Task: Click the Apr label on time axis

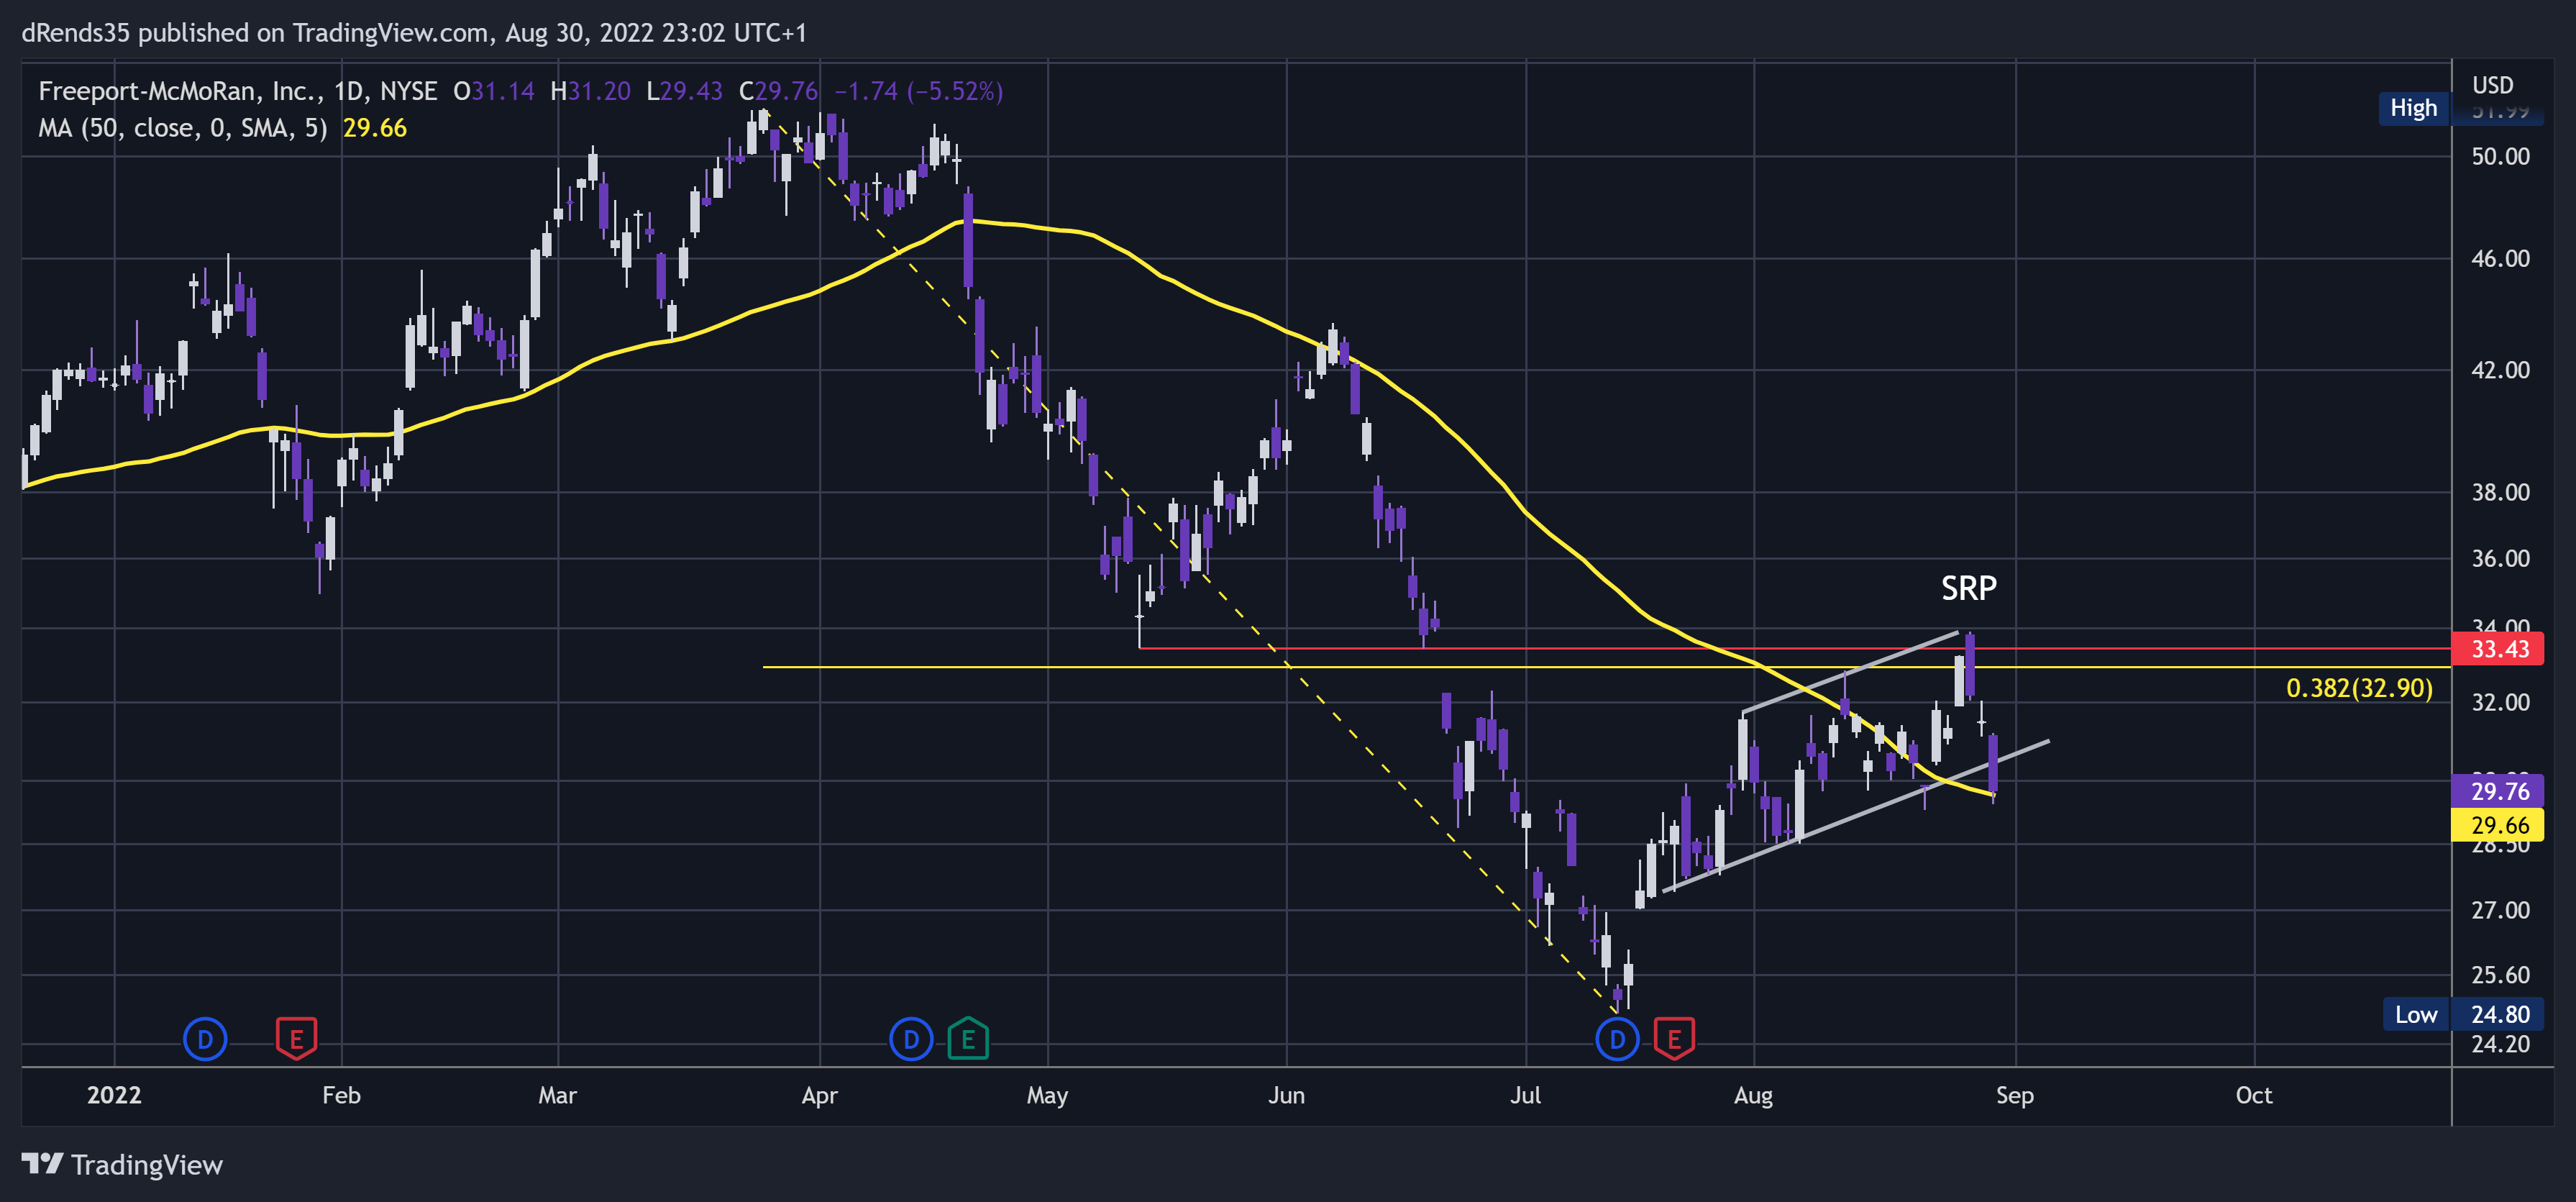Action: pos(819,1095)
